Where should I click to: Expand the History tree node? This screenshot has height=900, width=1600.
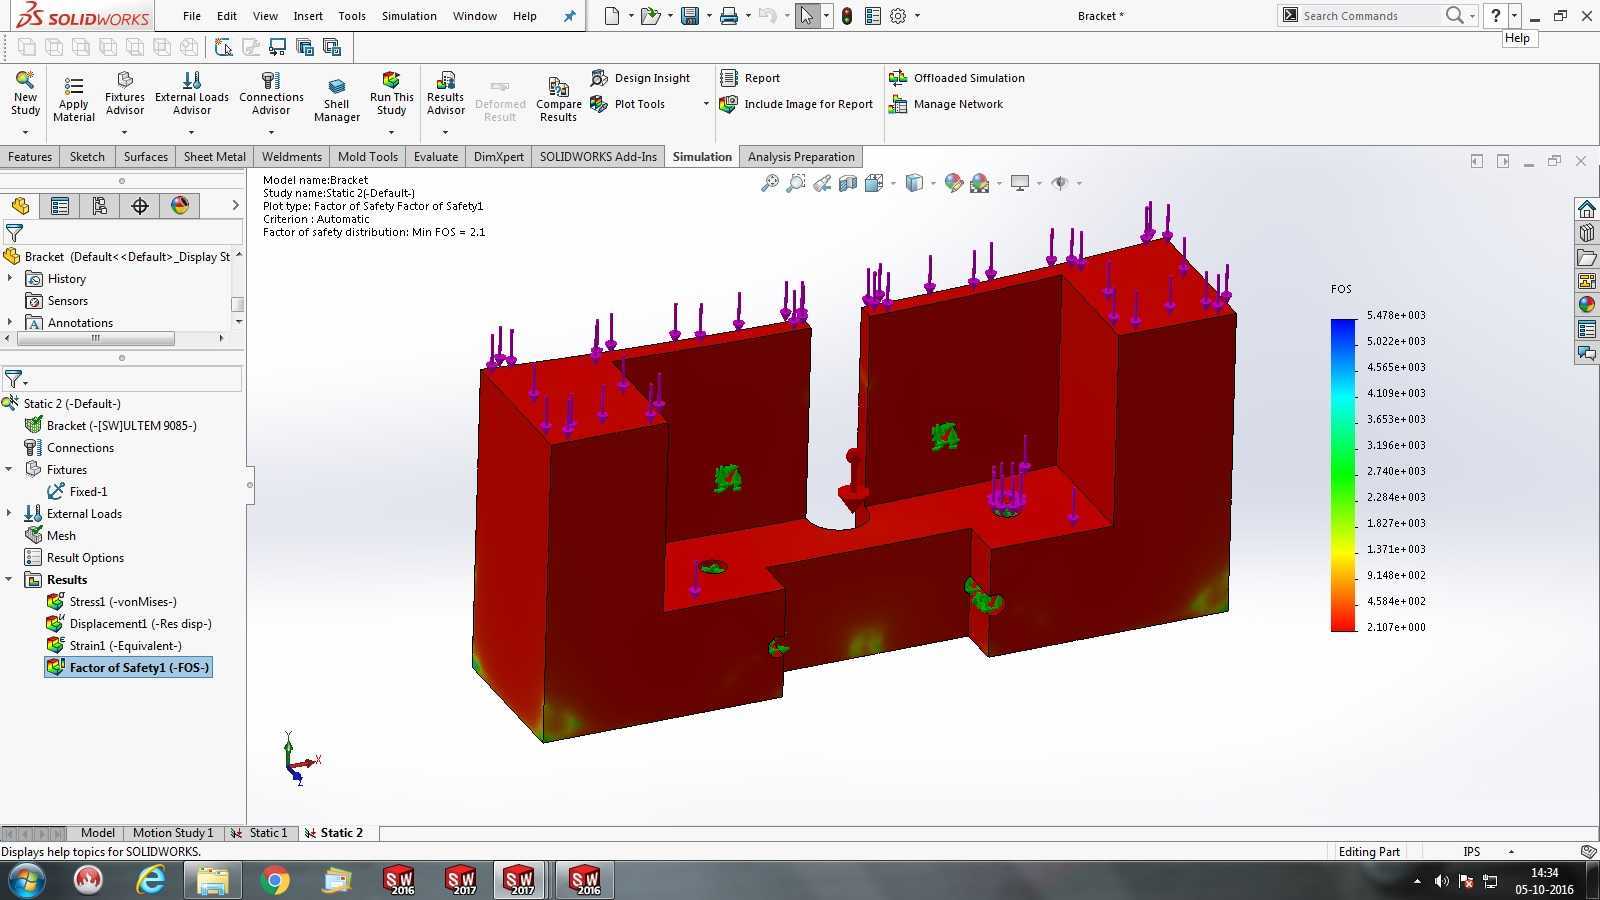(10, 278)
